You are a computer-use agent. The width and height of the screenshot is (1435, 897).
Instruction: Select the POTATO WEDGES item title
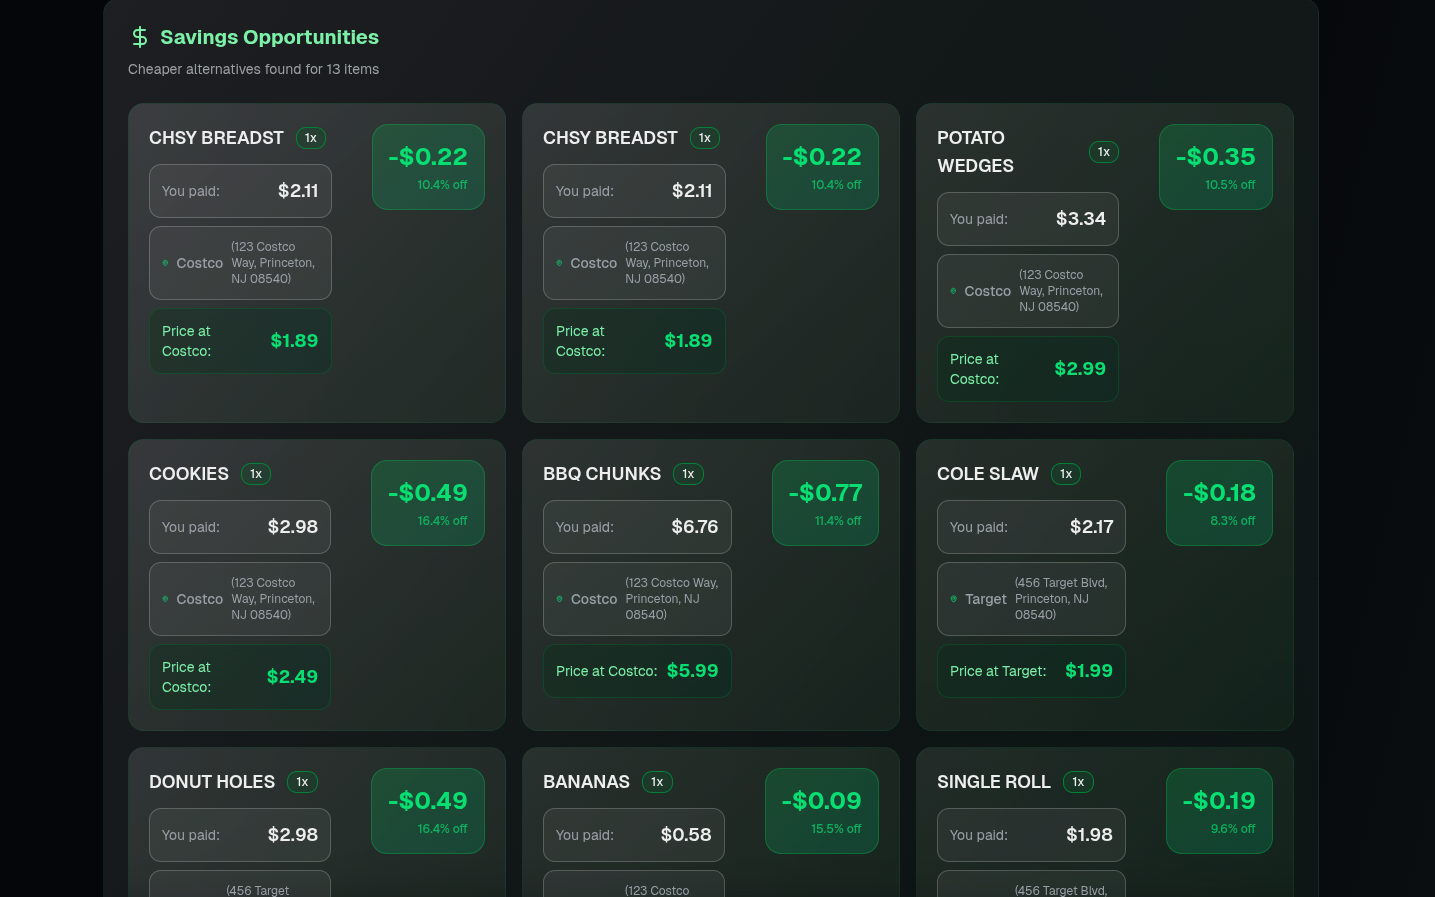click(x=975, y=152)
